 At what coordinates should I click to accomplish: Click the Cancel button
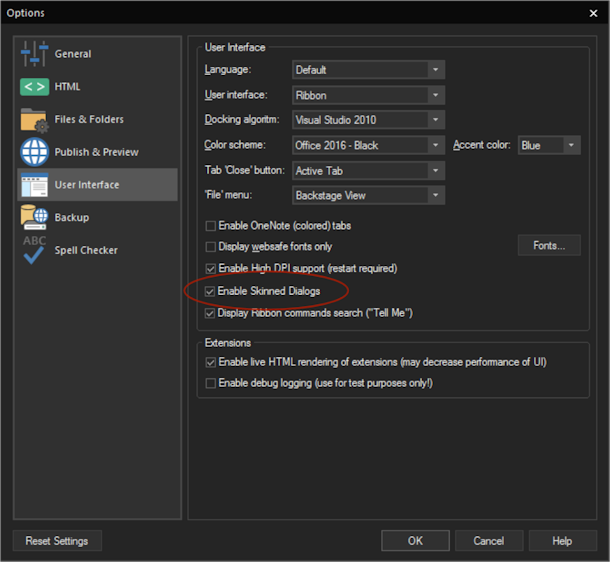pyautogui.click(x=489, y=541)
